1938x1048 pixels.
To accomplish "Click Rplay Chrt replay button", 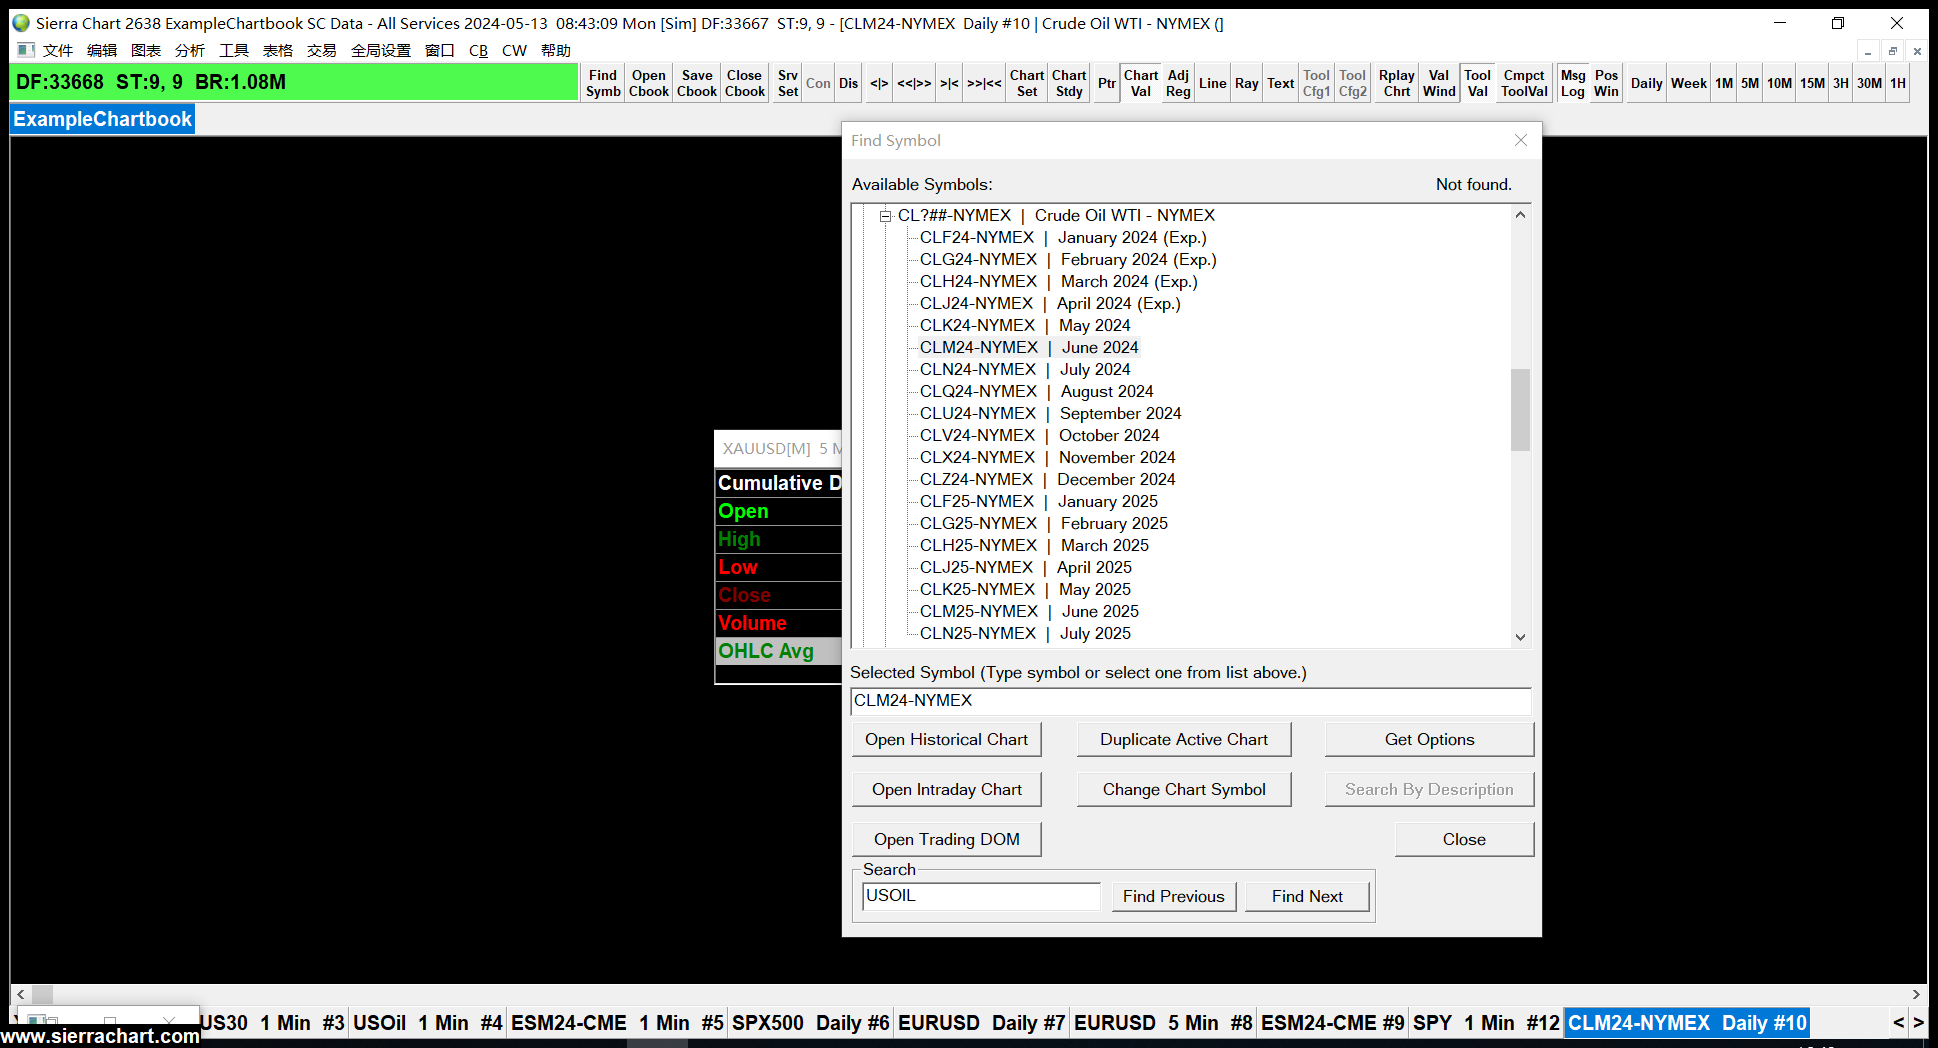I will (x=1397, y=83).
